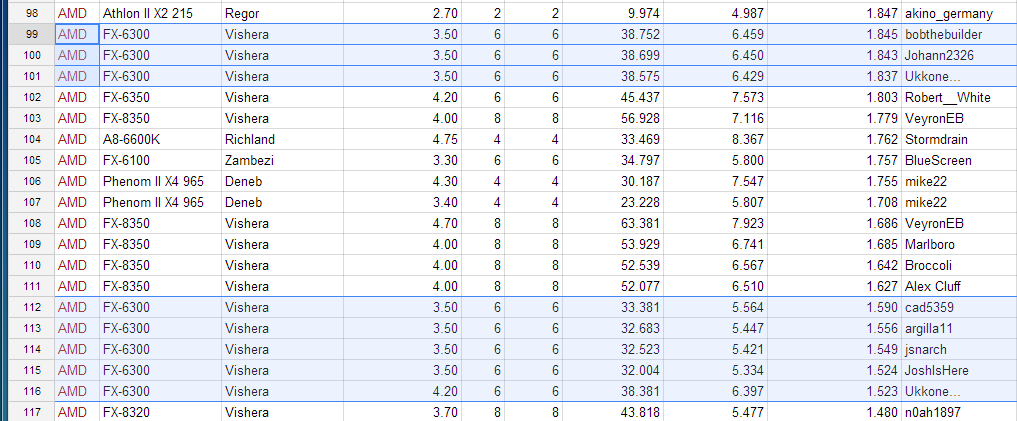Click the 'Phenom II X4 965' cell in row 106
The width and height of the screenshot is (1017, 421).
160,181
